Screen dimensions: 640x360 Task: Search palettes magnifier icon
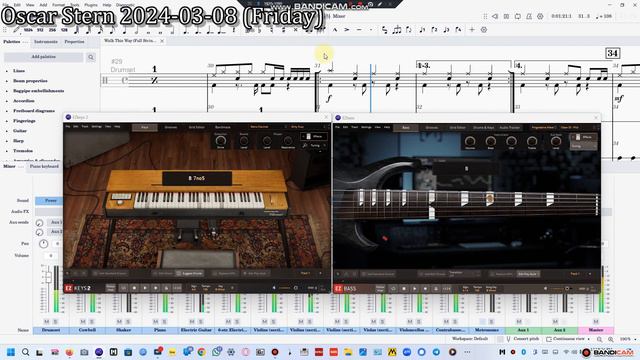(91, 58)
